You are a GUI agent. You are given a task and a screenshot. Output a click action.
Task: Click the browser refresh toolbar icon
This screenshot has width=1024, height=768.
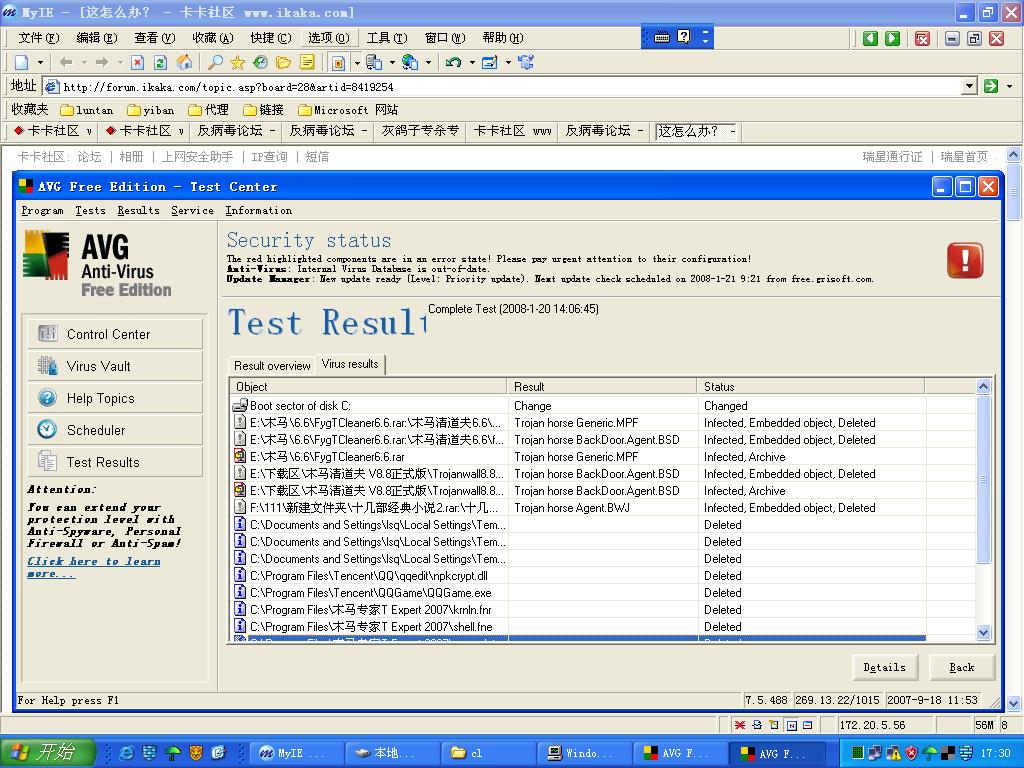160,62
